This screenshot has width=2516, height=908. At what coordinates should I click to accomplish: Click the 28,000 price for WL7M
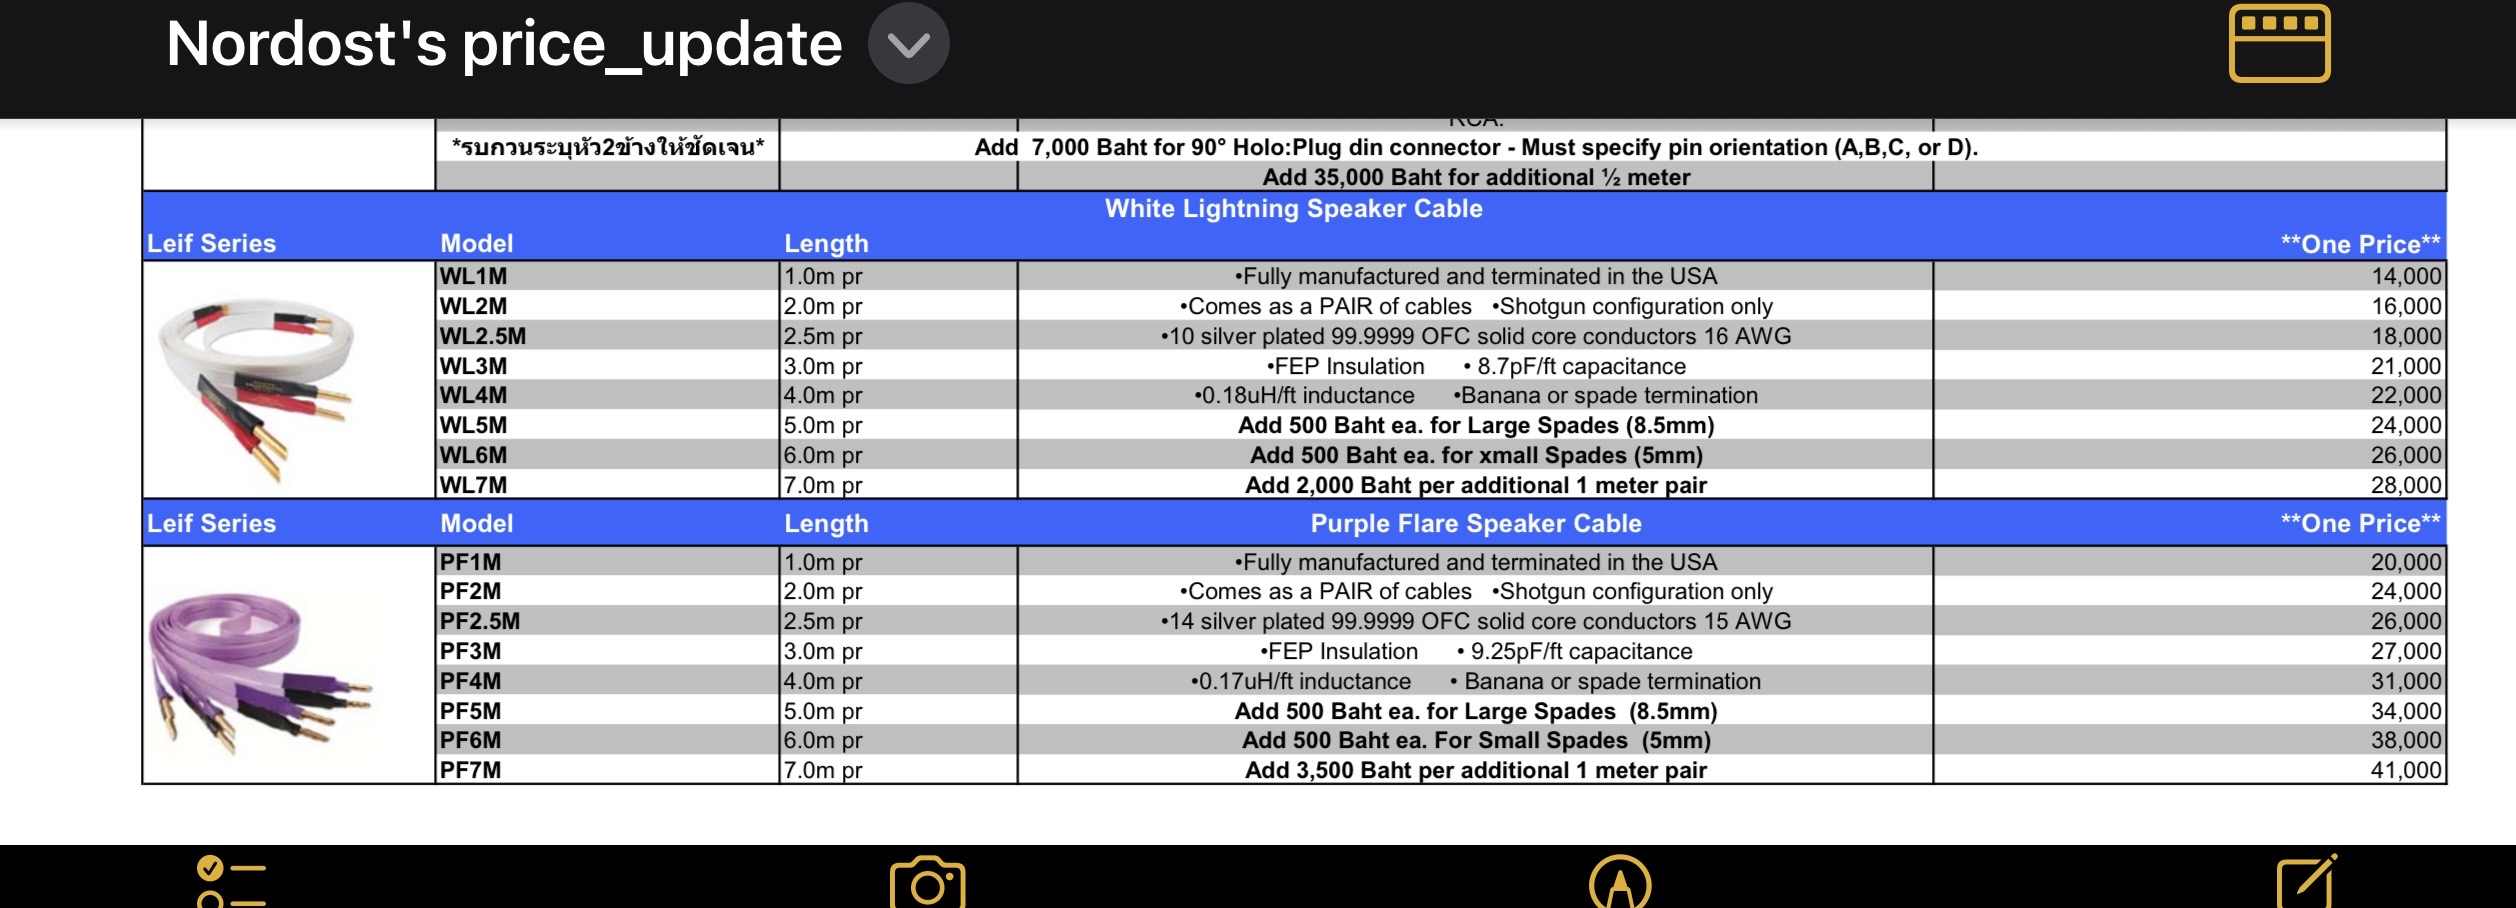[x=2406, y=485]
